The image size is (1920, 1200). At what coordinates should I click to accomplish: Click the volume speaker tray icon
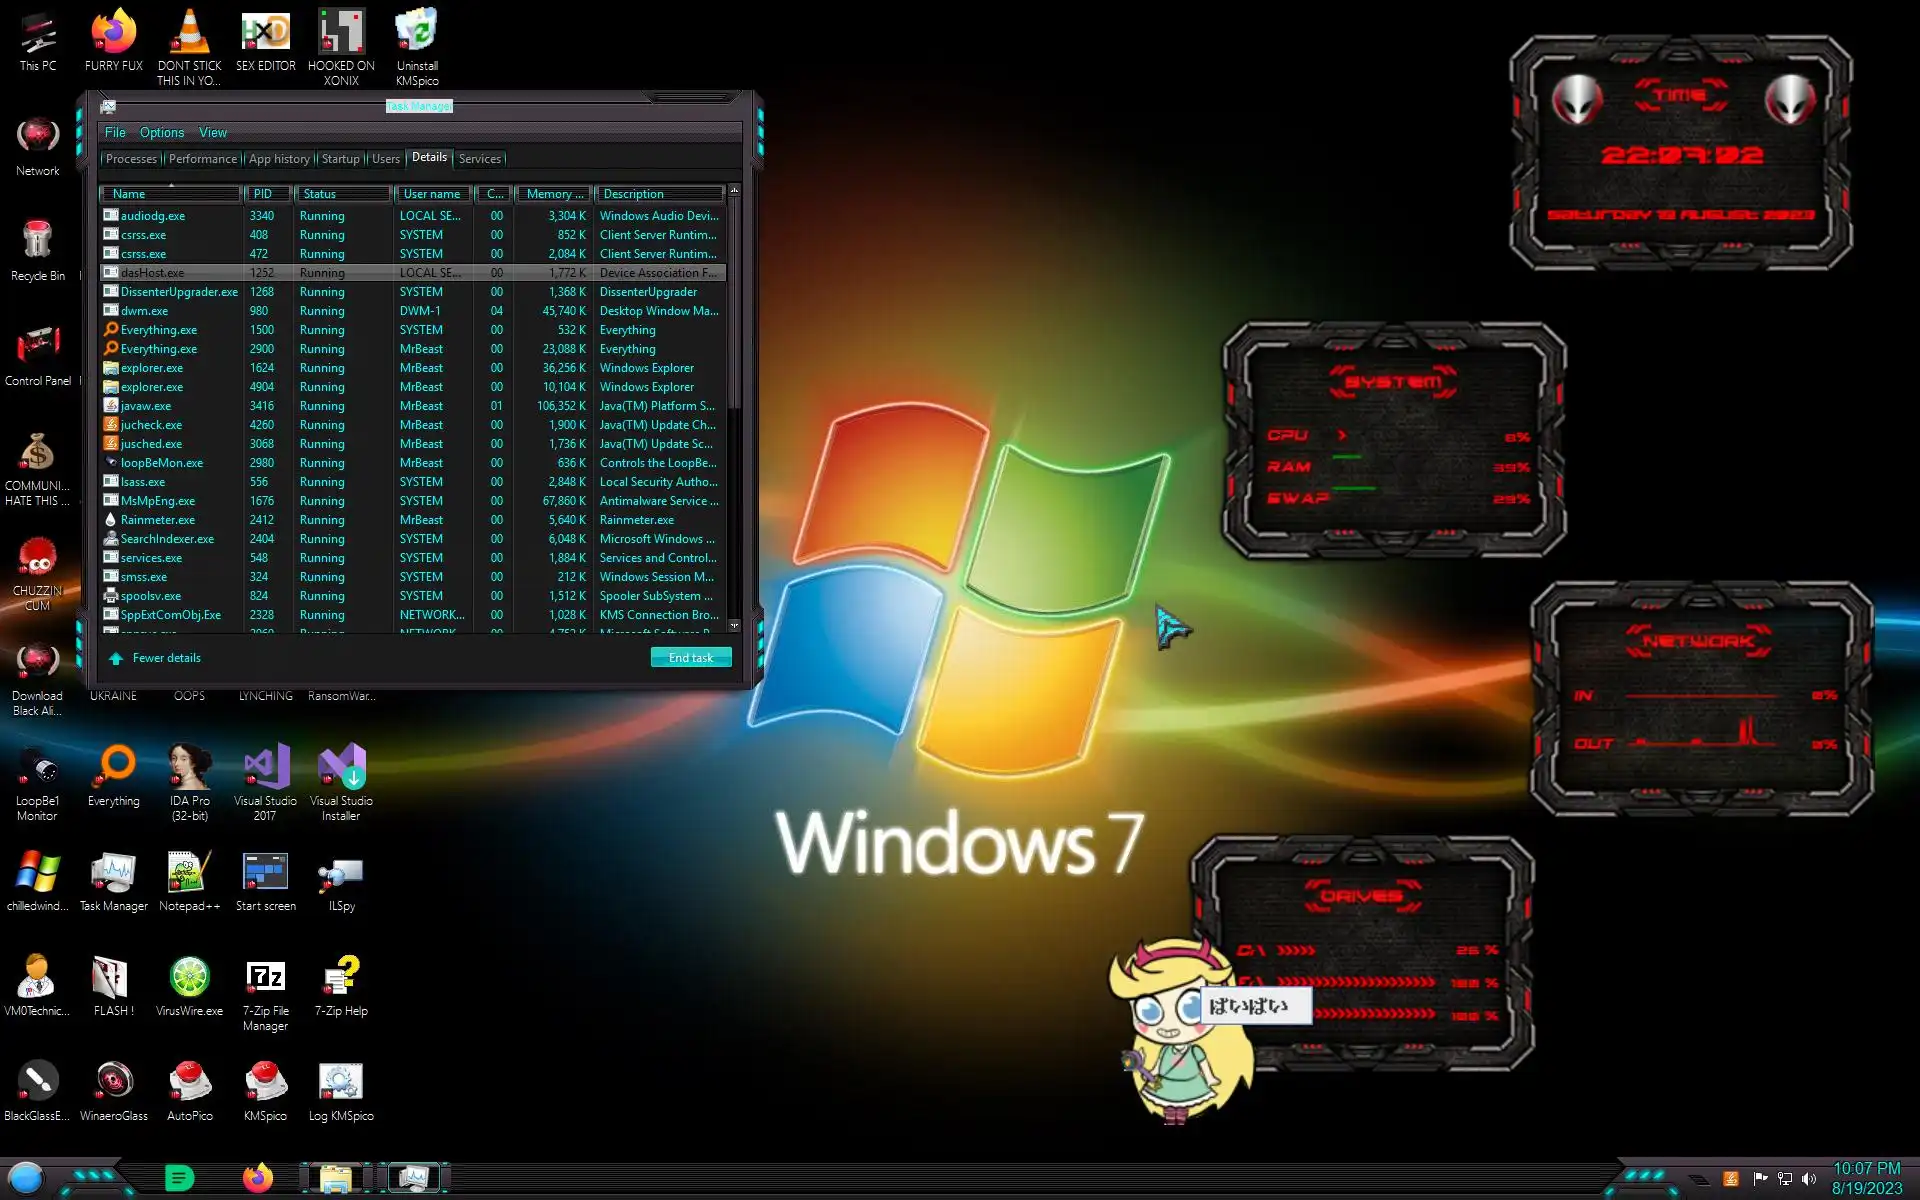pos(1809,1179)
